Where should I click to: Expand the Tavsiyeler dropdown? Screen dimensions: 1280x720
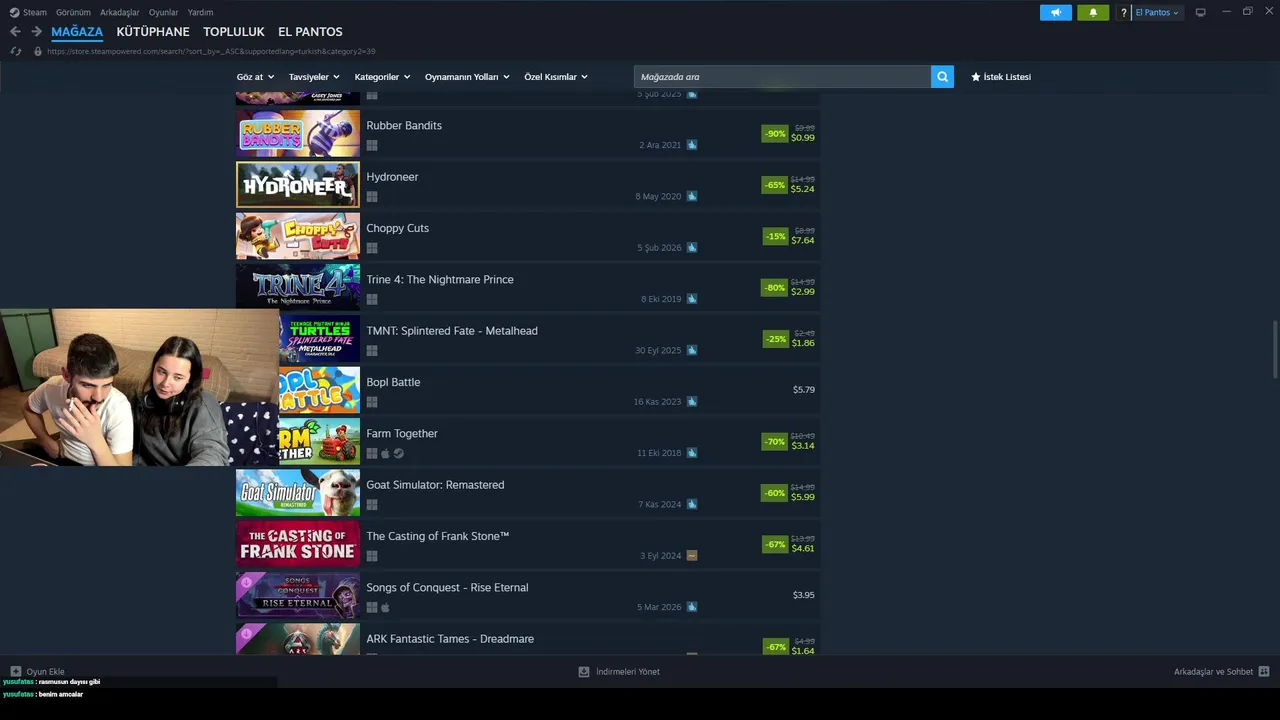(314, 77)
